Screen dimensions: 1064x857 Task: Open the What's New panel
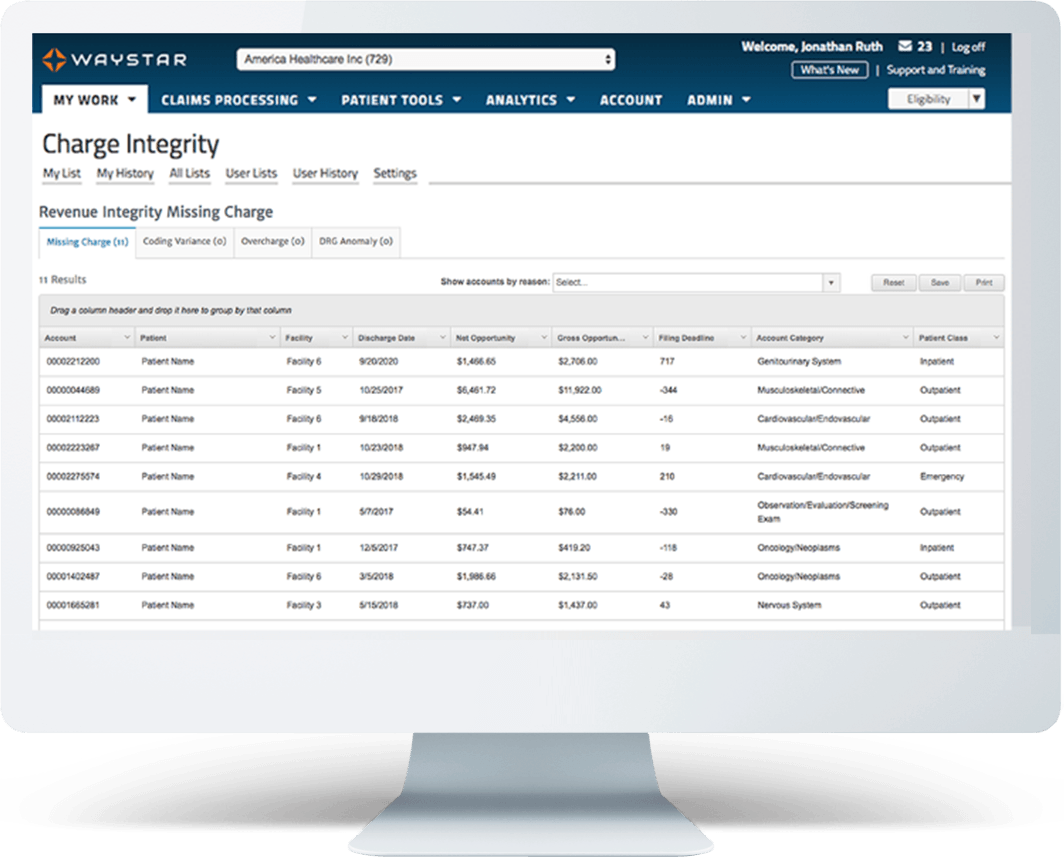click(829, 70)
